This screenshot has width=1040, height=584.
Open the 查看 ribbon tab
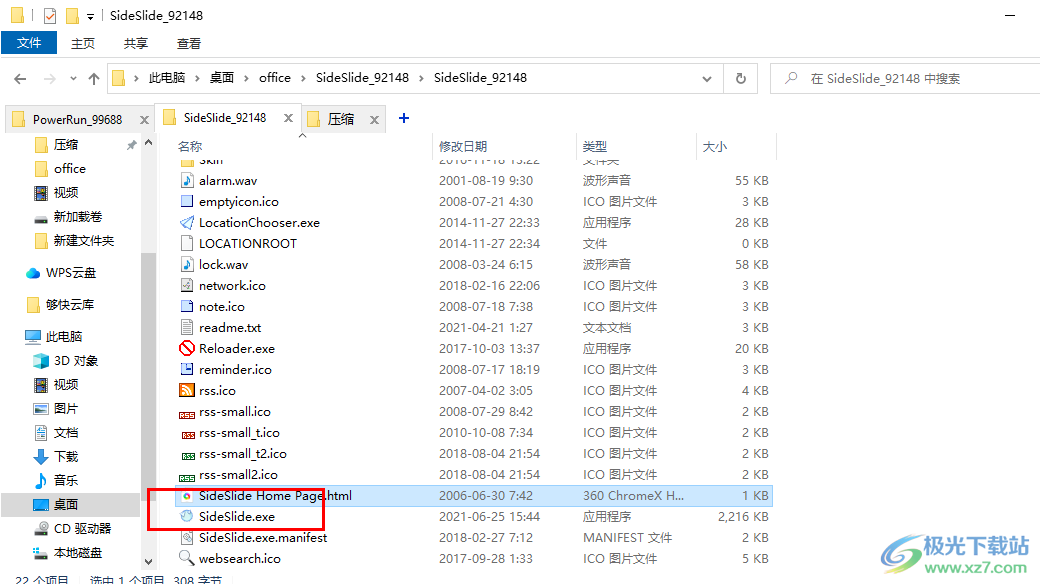(188, 43)
